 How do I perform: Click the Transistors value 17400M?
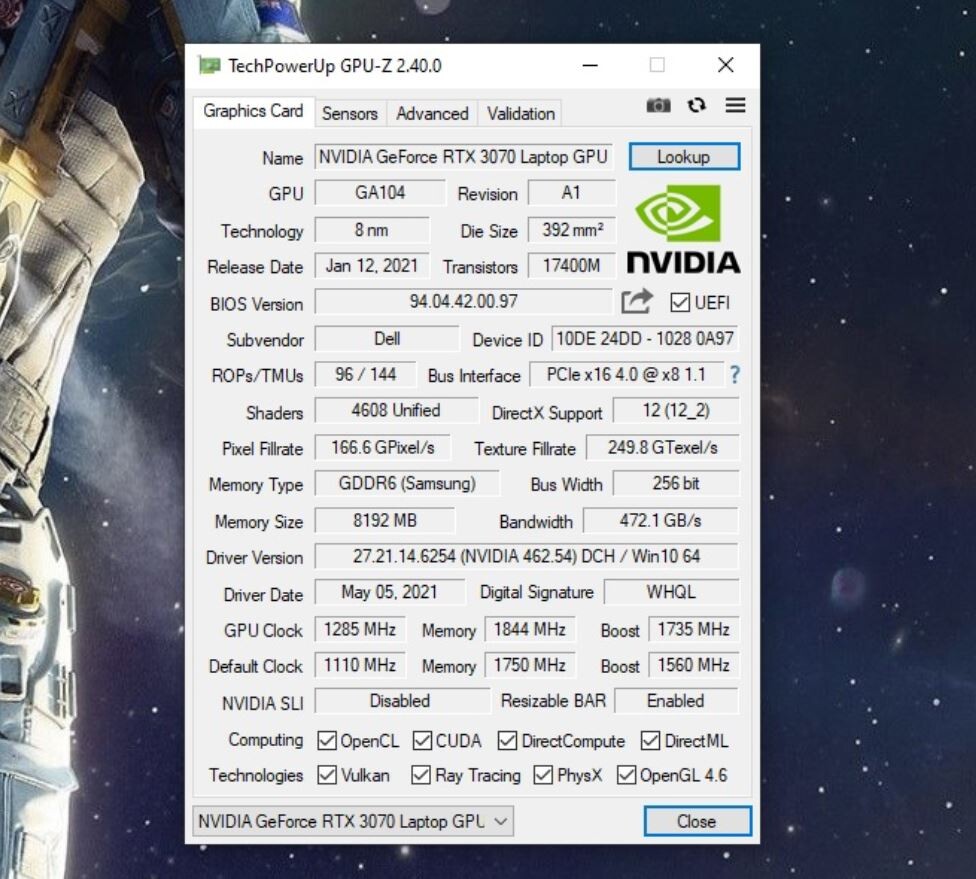pos(571,266)
